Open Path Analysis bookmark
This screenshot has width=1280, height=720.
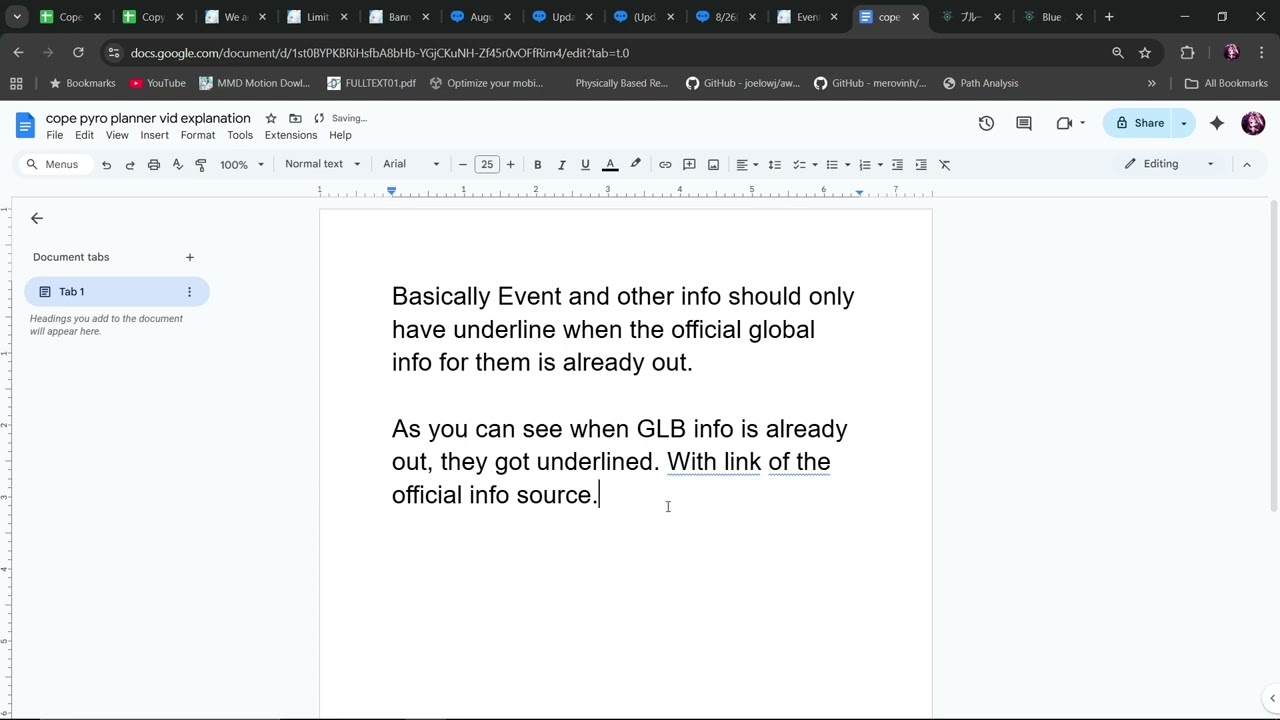[980, 83]
